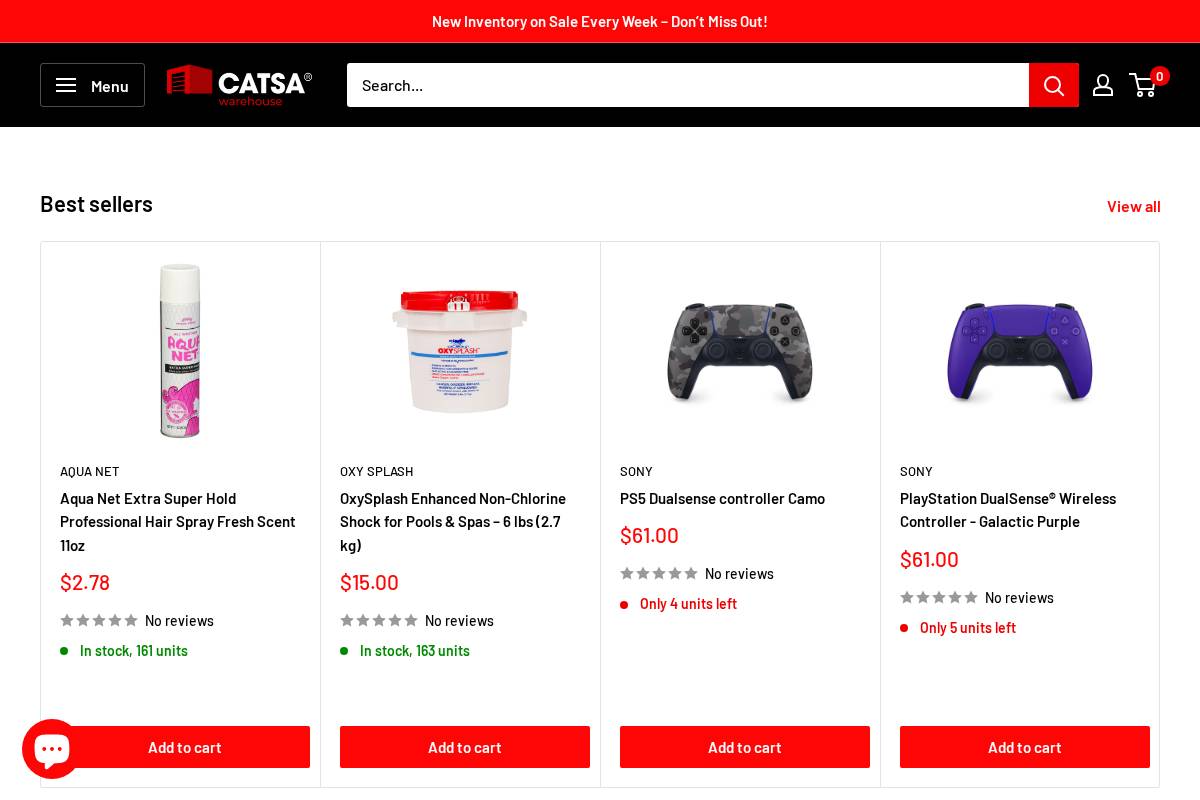Click the Only 4 units left warning
The image size is (1200, 800).
coord(688,603)
